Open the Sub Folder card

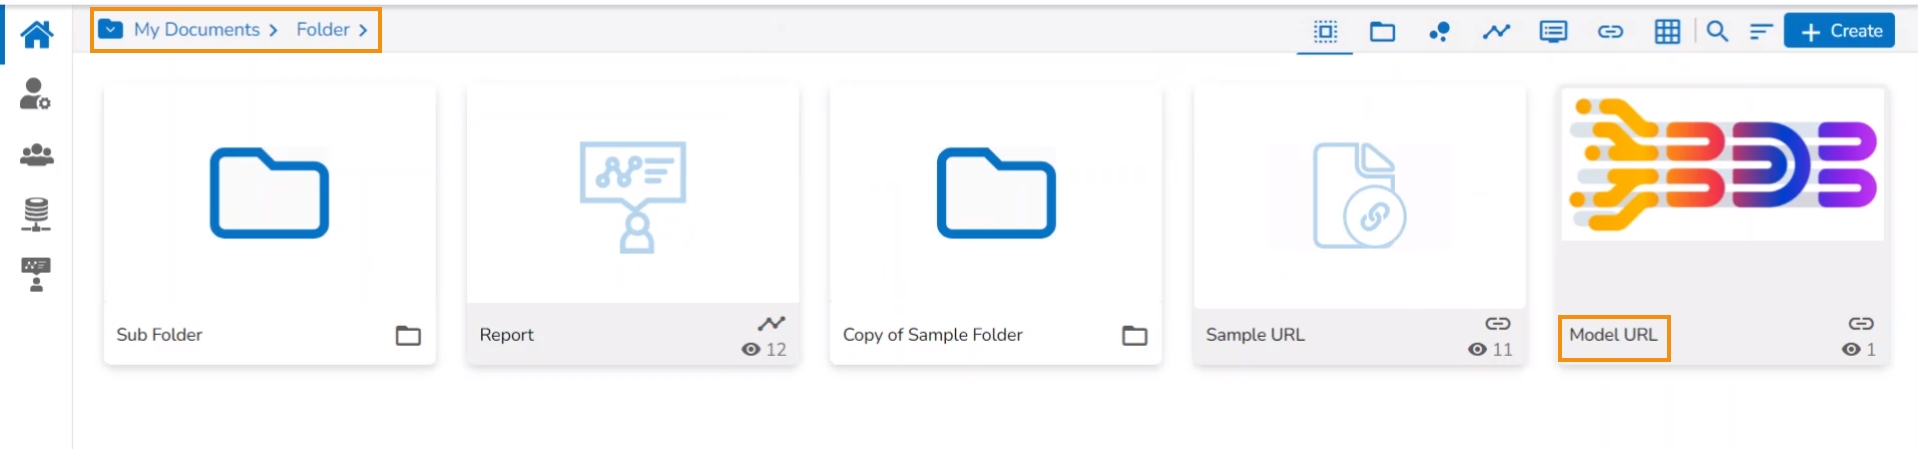click(269, 195)
